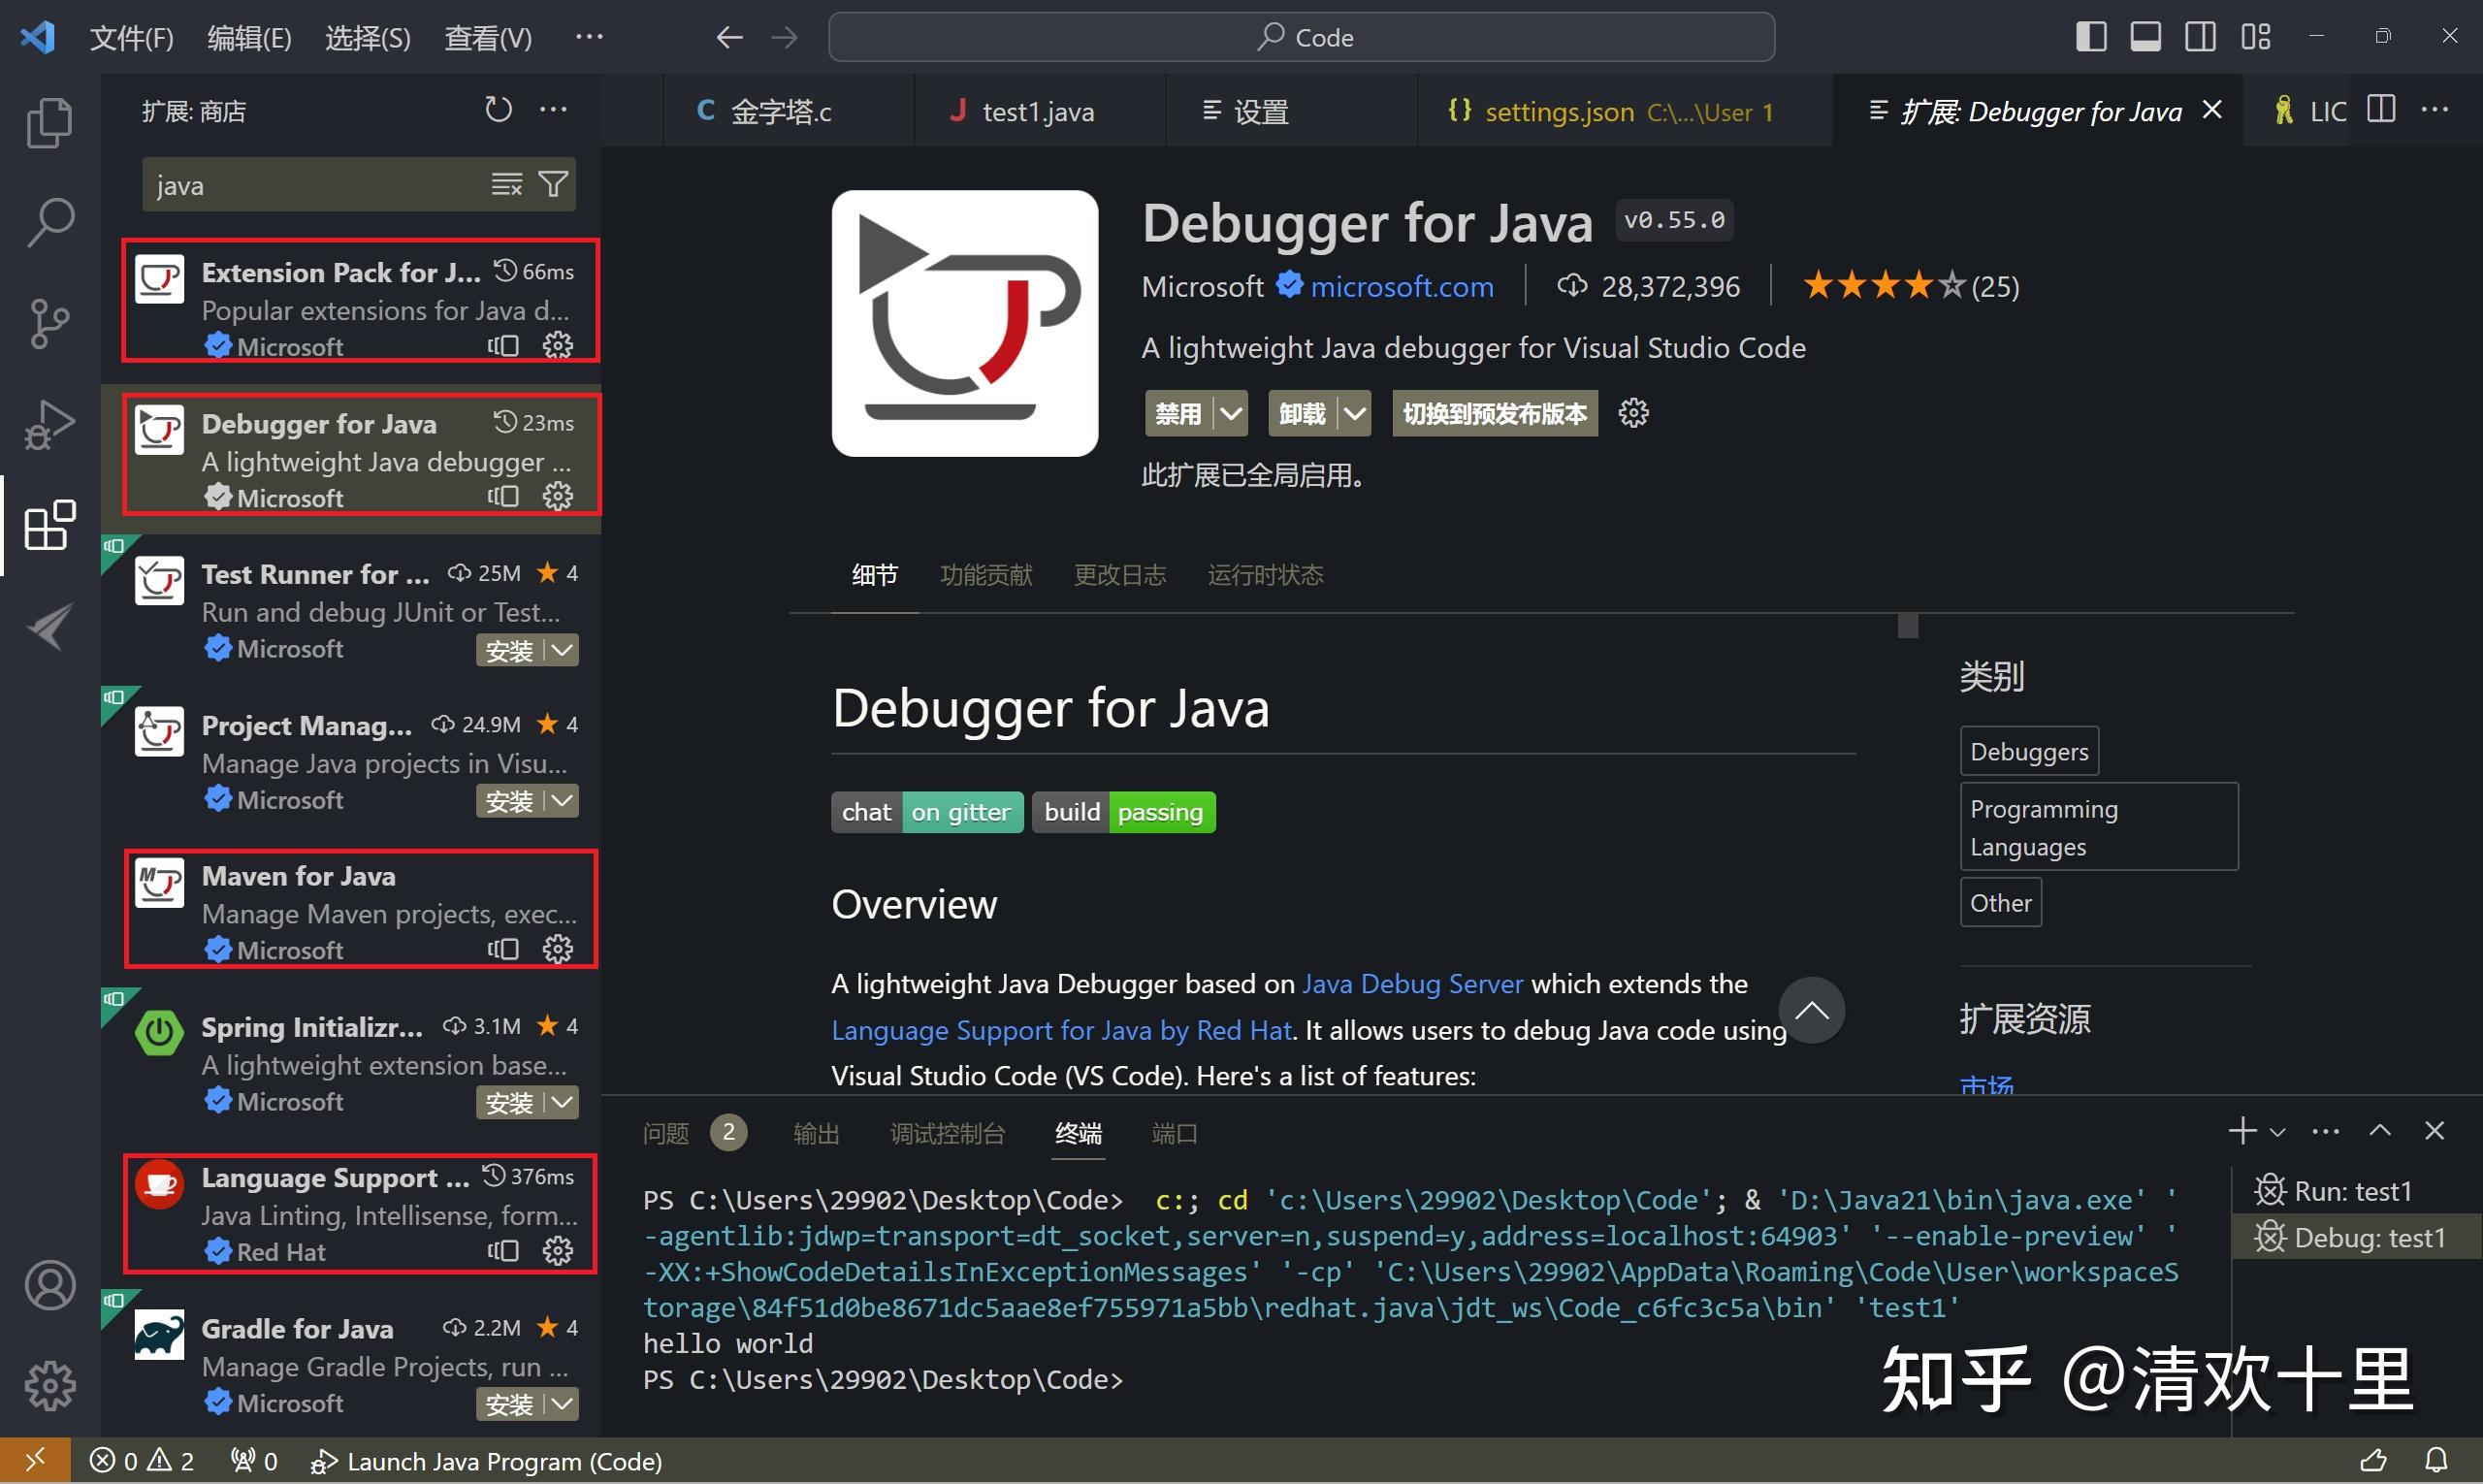Open the 编辑(E) menu
The height and width of the screenshot is (1484, 2483).
click(249, 37)
